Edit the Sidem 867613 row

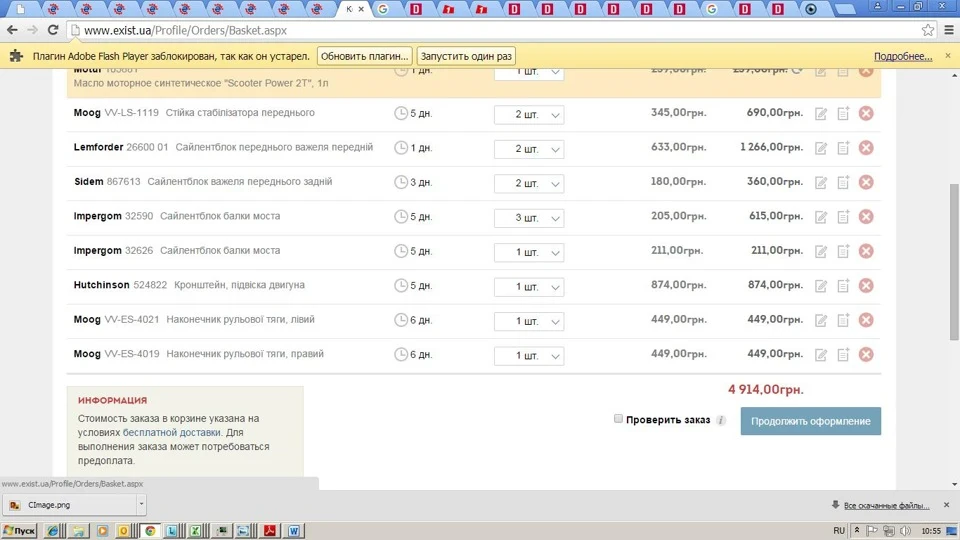point(821,182)
